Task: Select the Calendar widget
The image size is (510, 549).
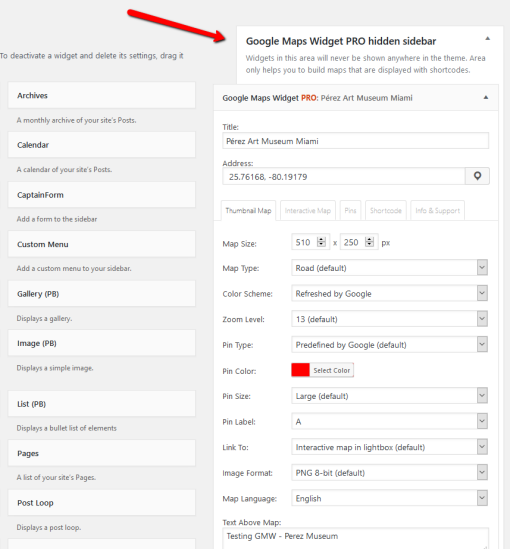Action: tap(102, 145)
